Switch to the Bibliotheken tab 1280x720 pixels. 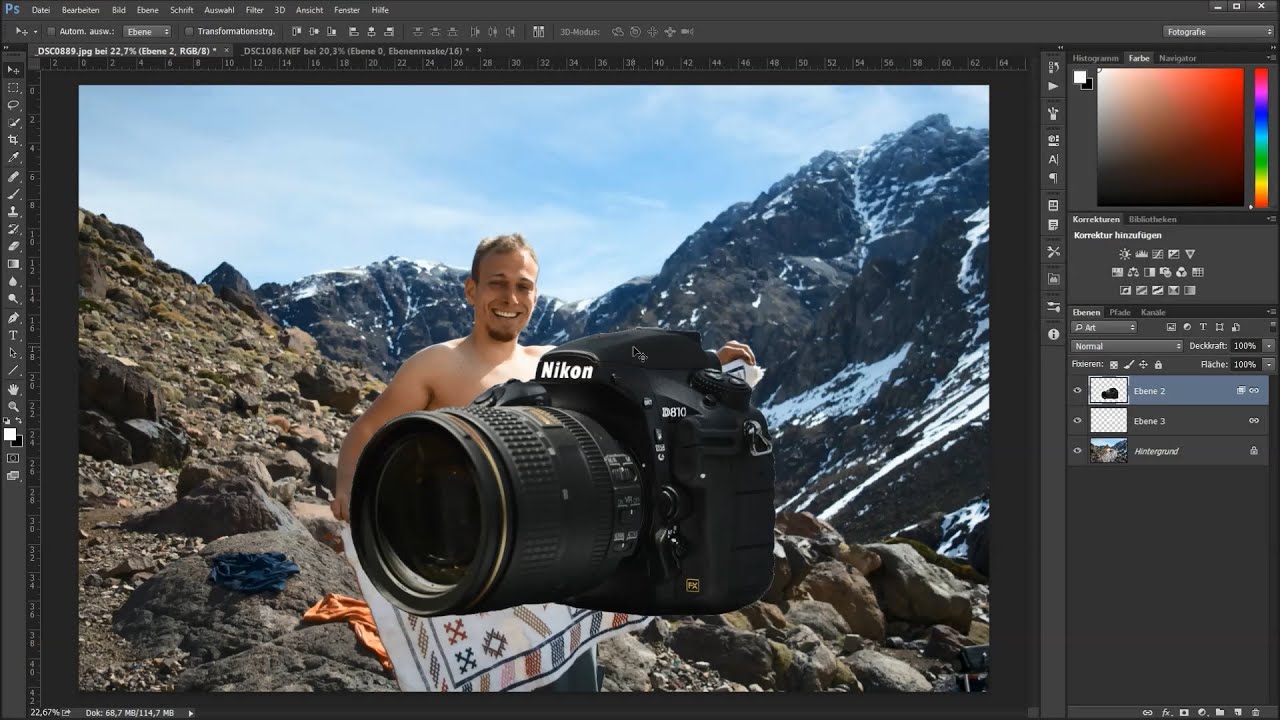pos(1152,219)
